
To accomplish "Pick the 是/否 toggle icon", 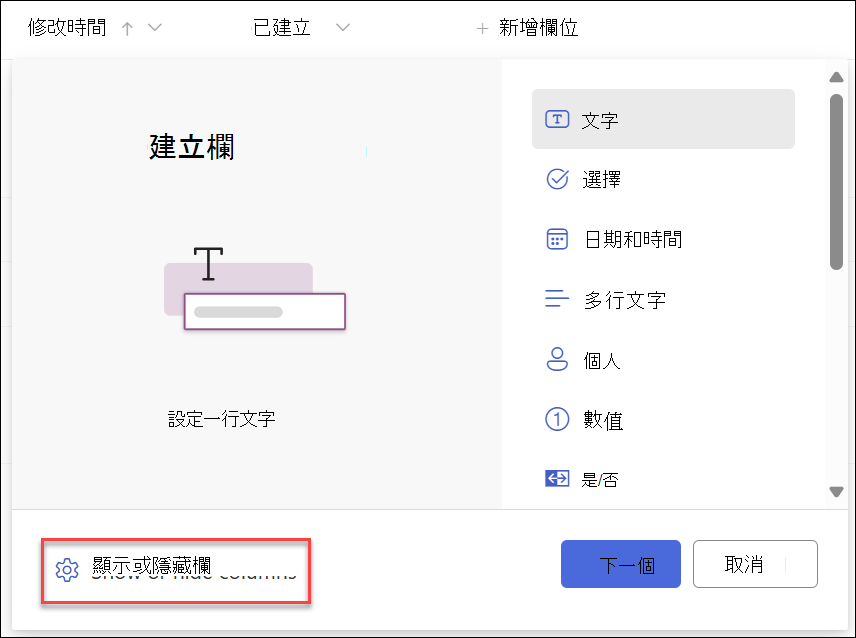I will pos(557,479).
